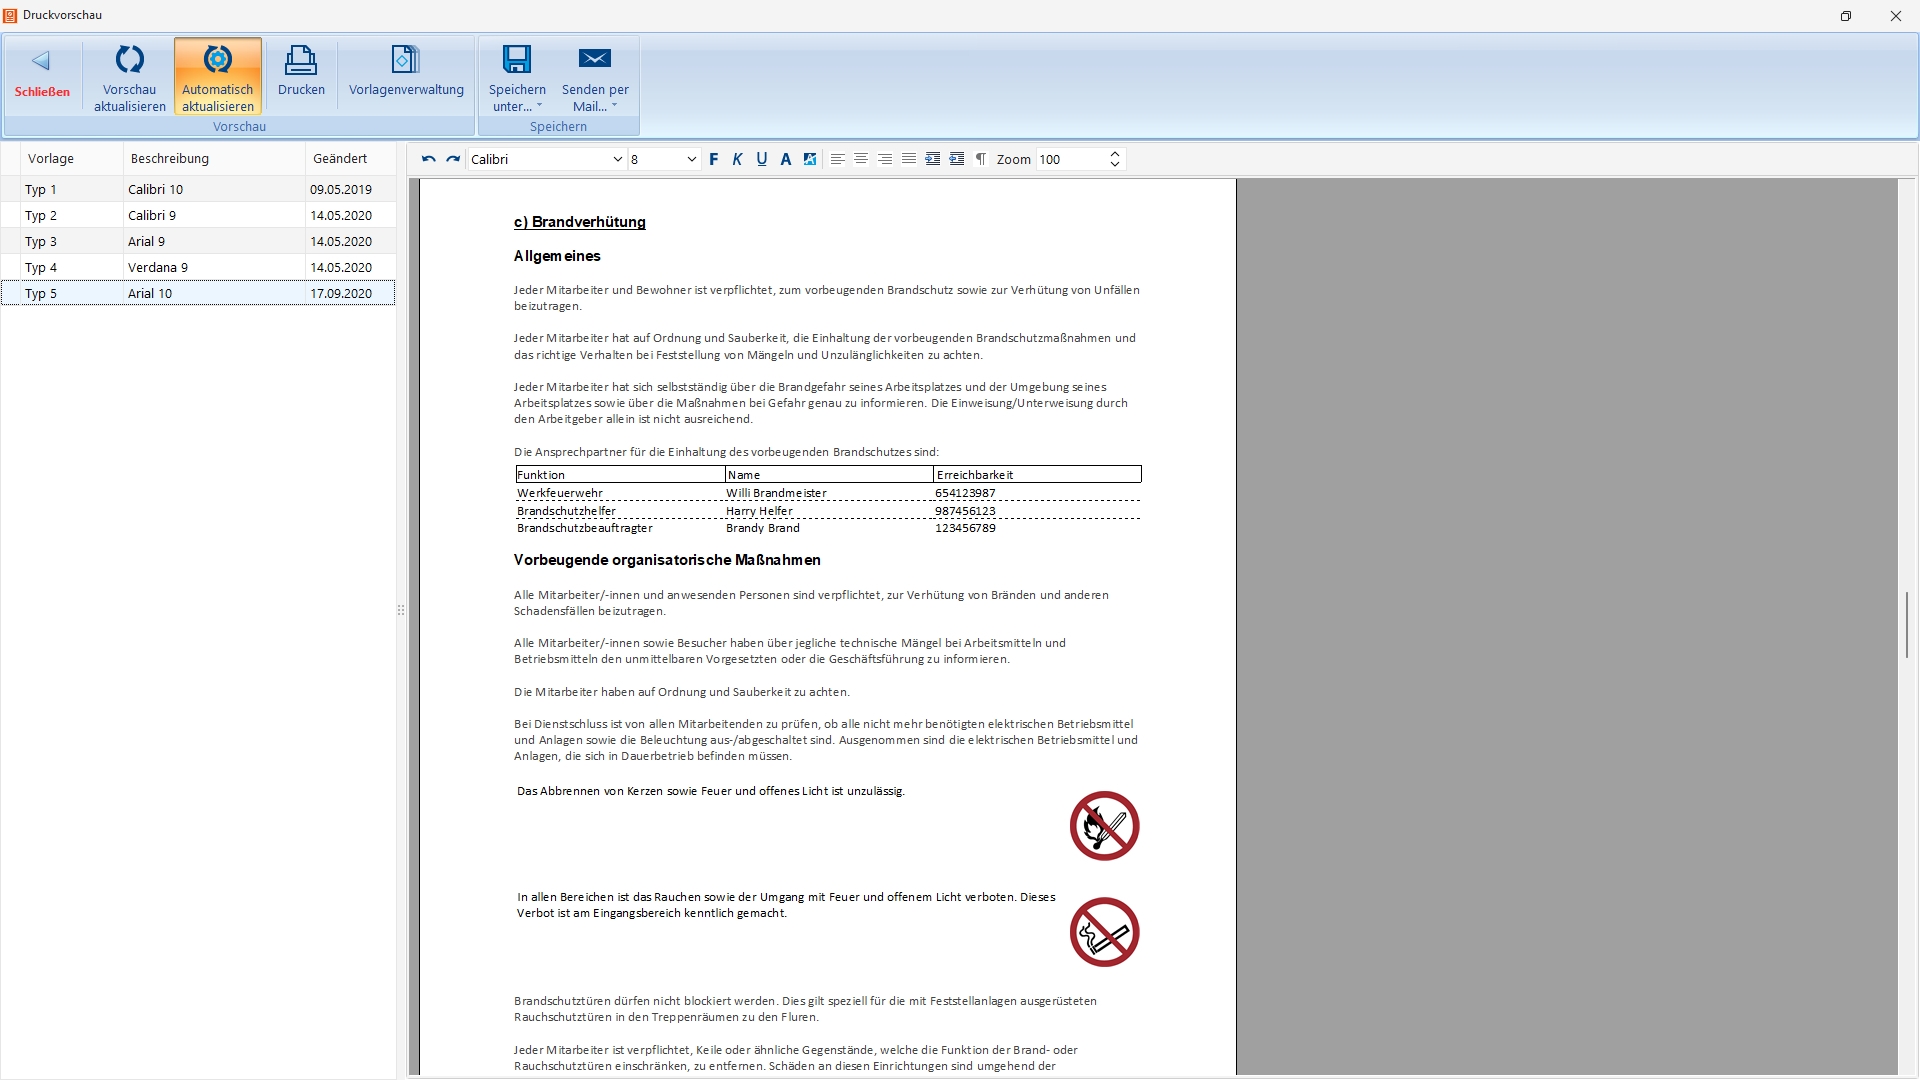The image size is (1920, 1080).
Task: Click the Drucken printer icon
Action: click(x=301, y=62)
